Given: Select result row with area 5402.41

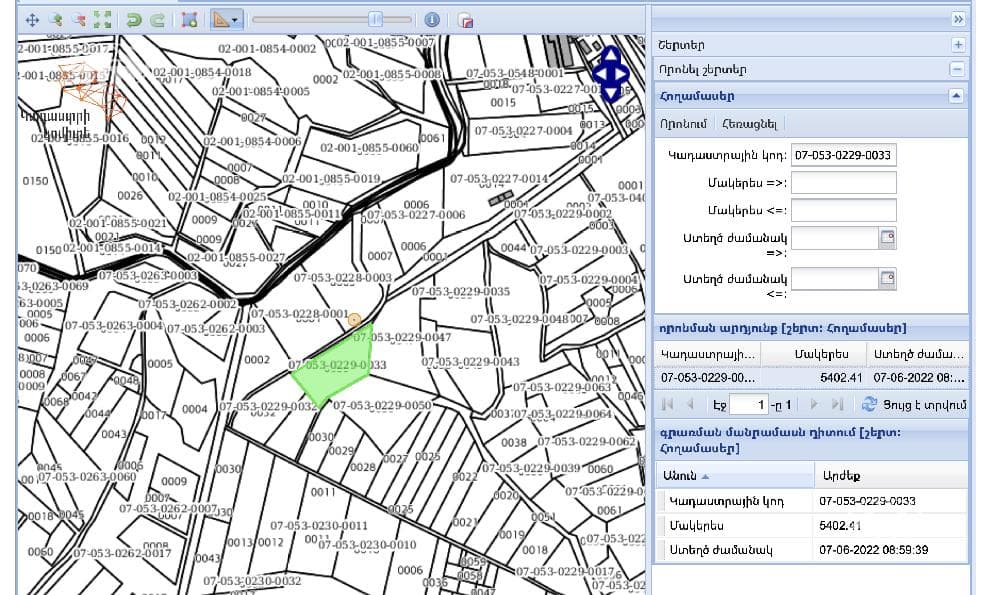Looking at the screenshot, I should 811,378.
